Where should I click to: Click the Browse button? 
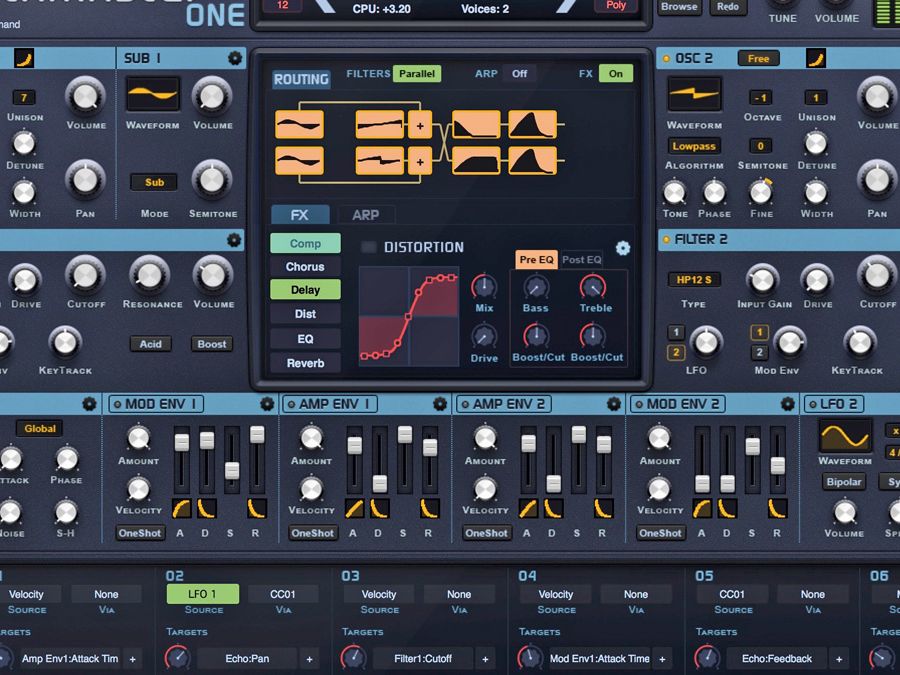pyautogui.click(x=679, y=7)
